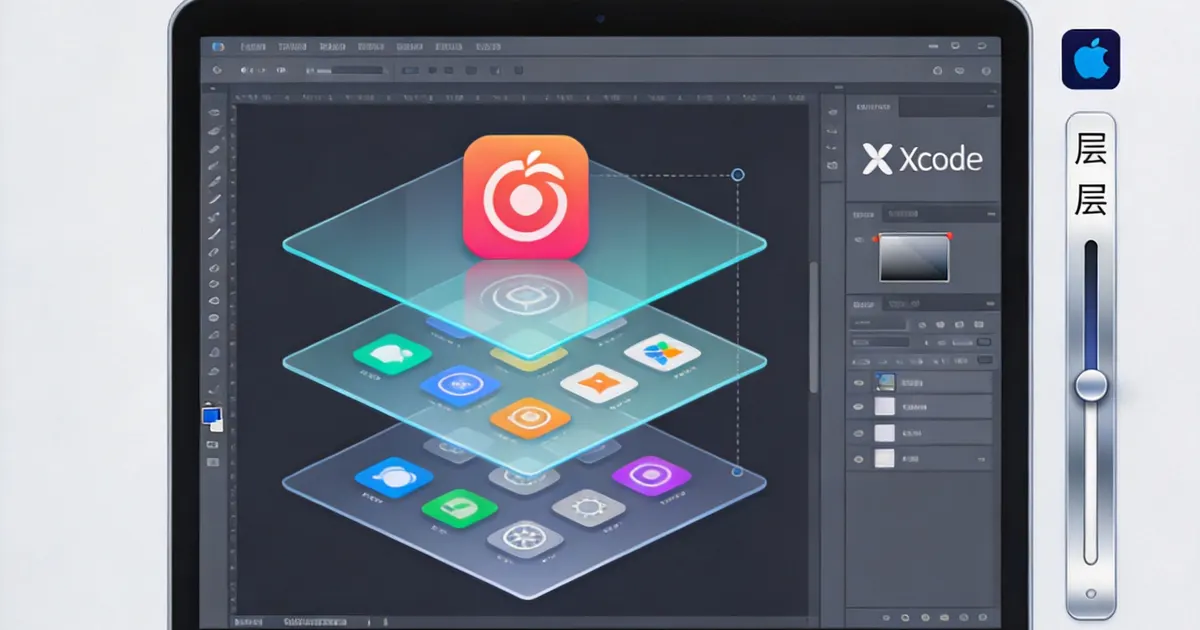Image resolution: width=1200 pixels, height=630 pixels.
Task: Click the blue app logo in the menu bar
Action: pyautogui.click(x=218, y=46)
